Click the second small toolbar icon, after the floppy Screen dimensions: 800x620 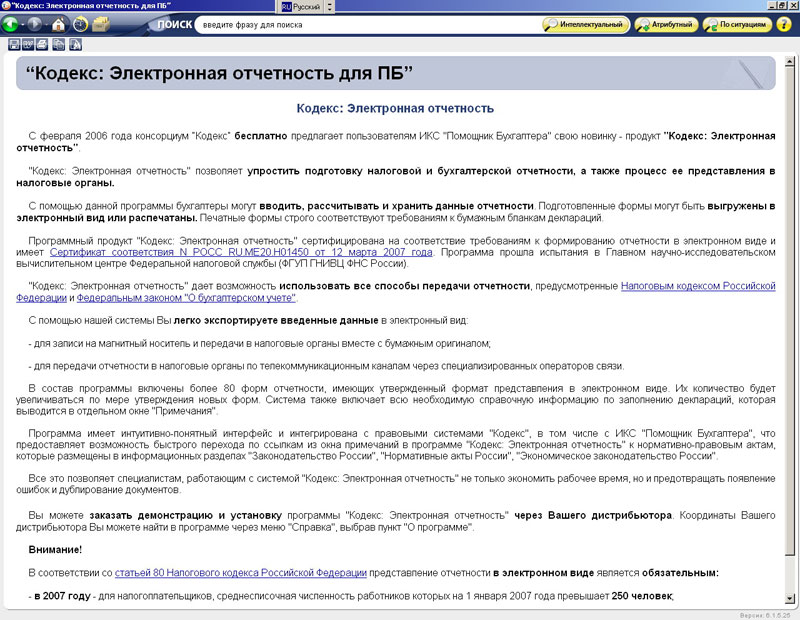pos(28,45)
